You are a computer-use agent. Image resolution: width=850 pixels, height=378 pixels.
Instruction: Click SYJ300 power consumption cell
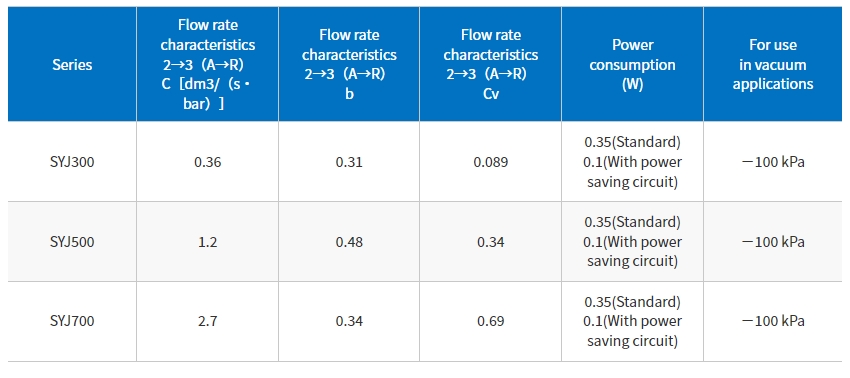tap(632, 162)
